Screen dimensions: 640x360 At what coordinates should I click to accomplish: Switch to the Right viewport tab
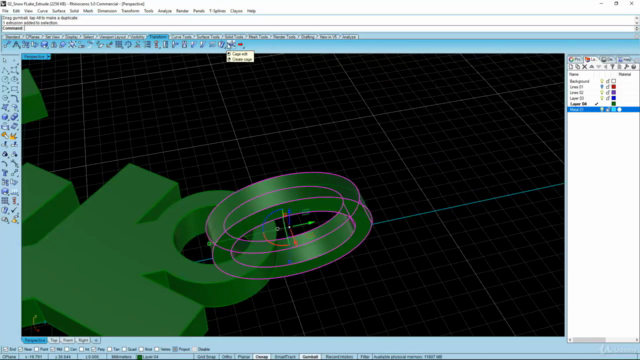coord(83,340)
